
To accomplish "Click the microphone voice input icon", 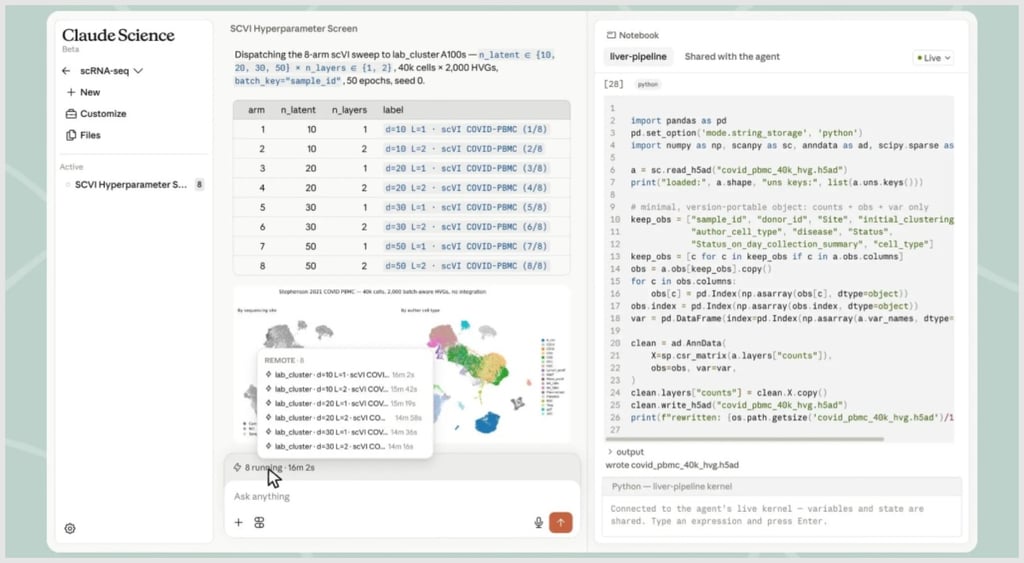I will (x=539, y=523).
